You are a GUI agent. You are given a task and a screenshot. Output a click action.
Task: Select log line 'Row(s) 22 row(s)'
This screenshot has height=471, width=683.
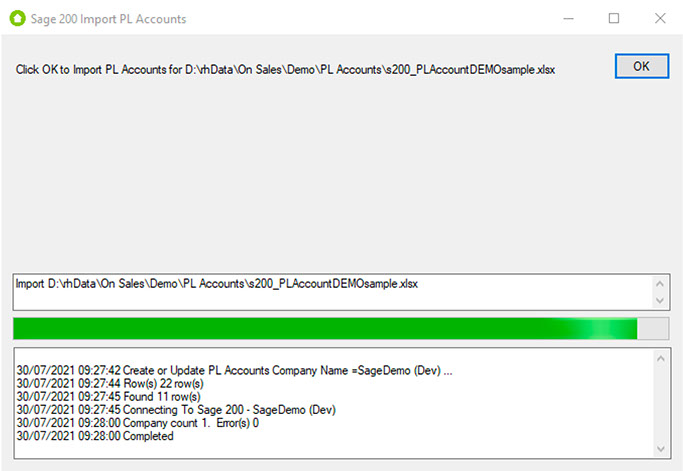110,383
